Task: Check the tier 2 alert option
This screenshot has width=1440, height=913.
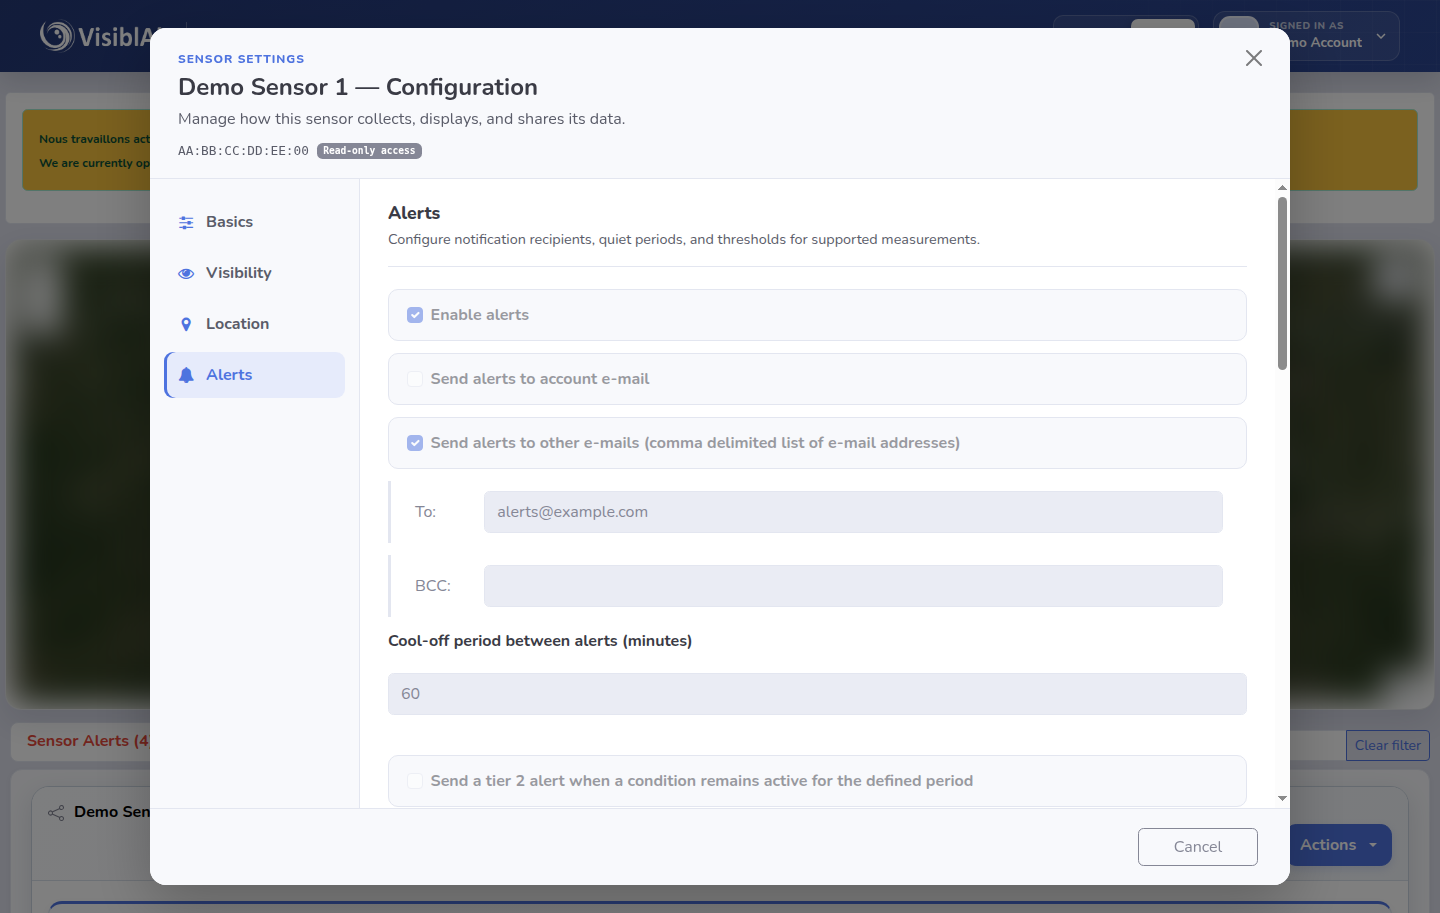Action: [x=415, y=781]
